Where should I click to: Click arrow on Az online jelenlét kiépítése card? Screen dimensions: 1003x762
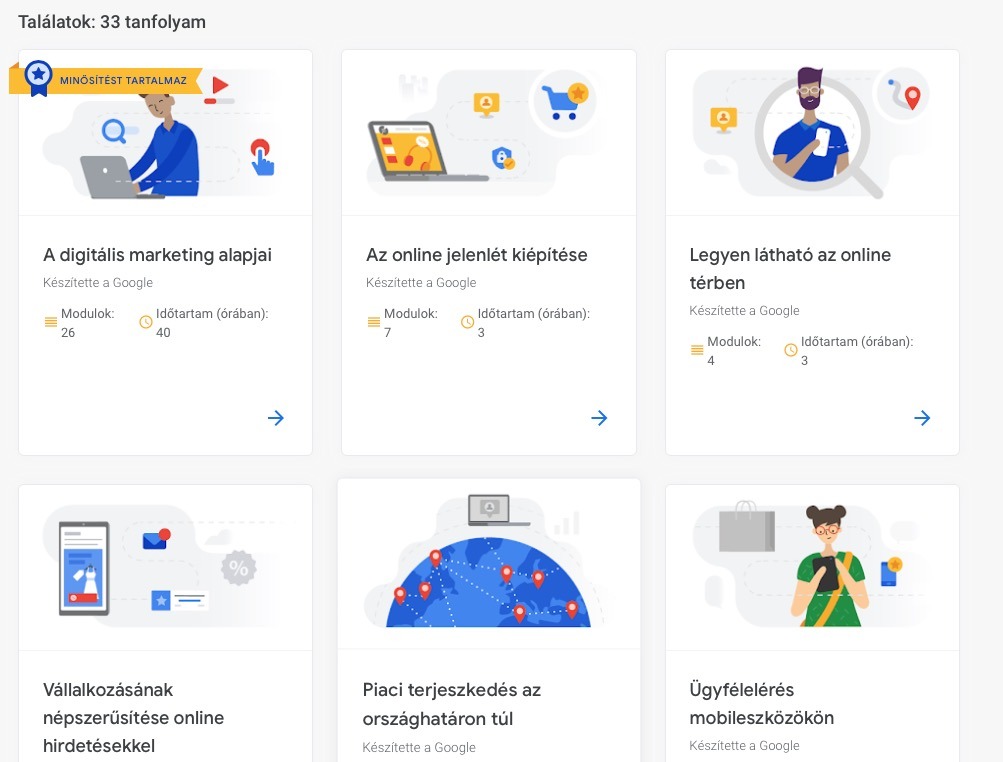tap(599, 418)
